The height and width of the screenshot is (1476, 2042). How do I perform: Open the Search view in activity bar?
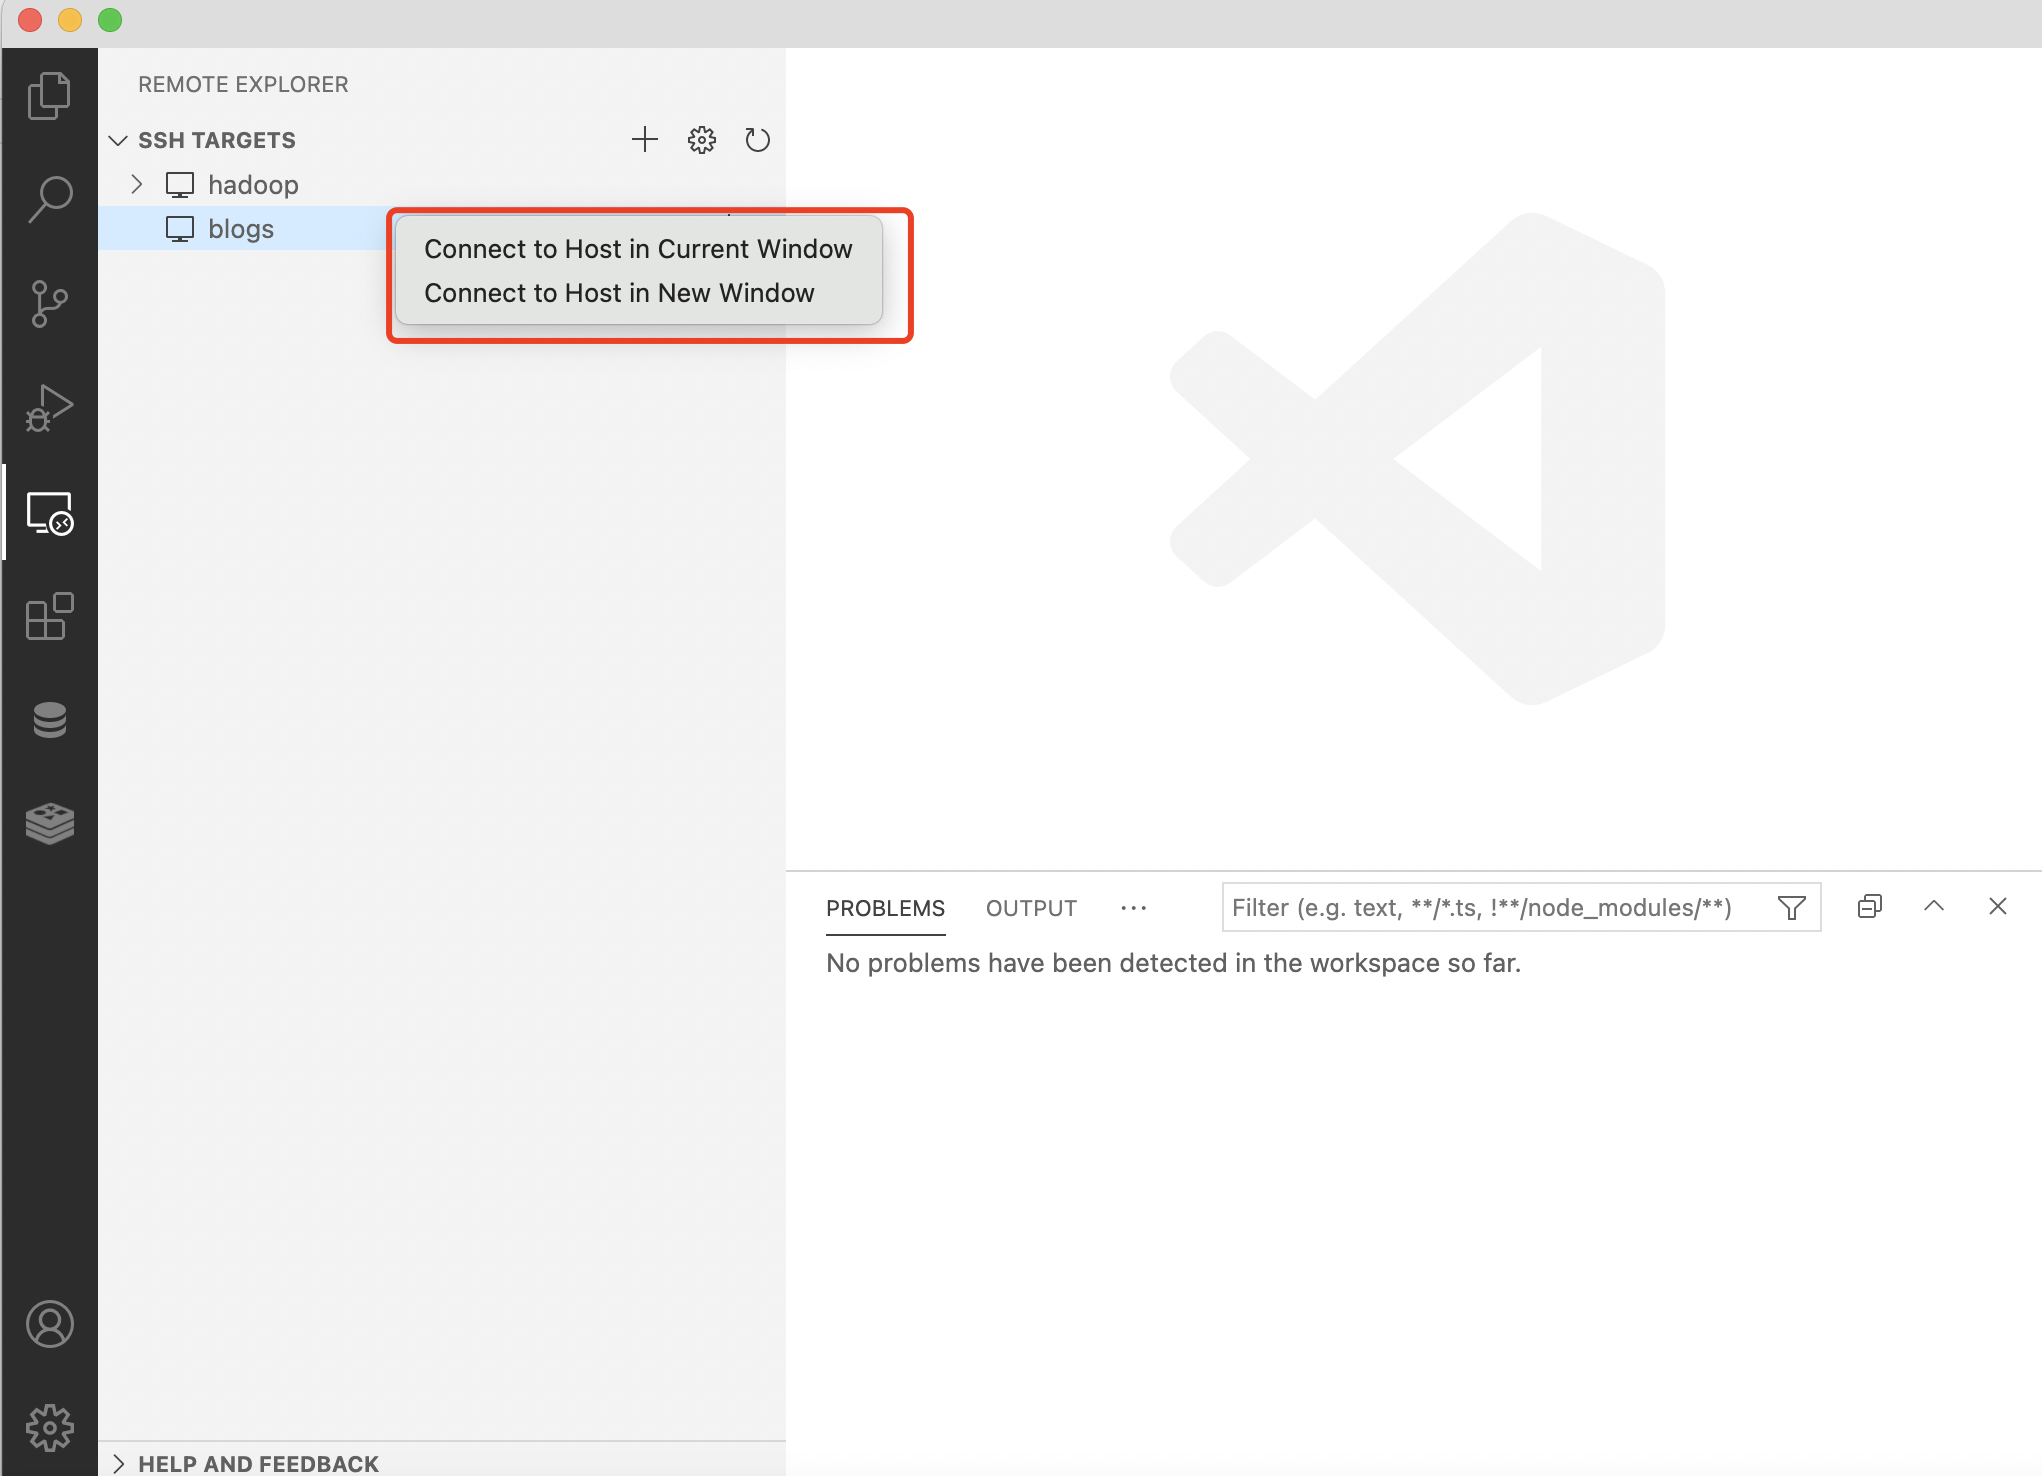click(49, 199)
